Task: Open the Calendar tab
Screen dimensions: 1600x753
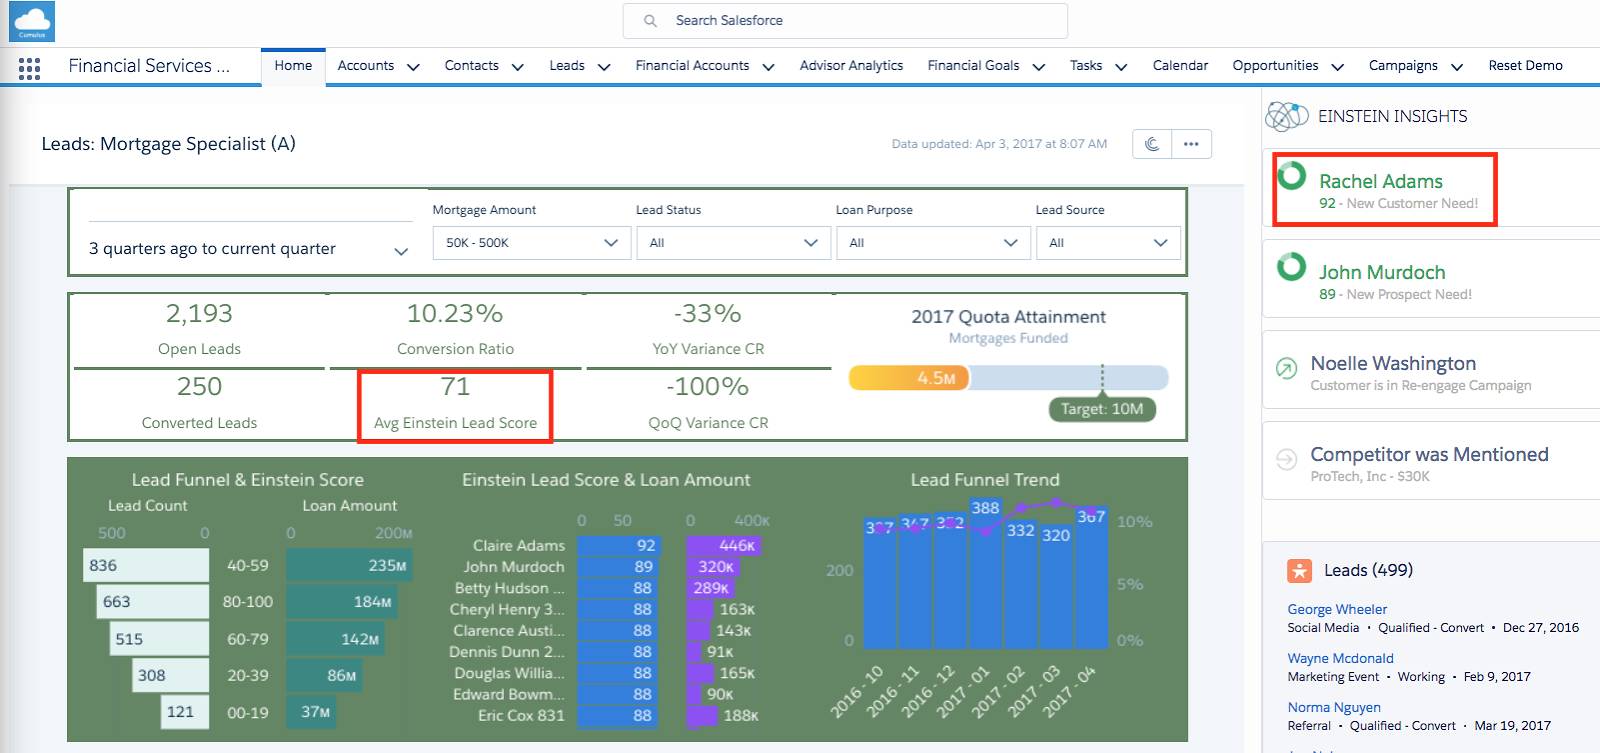Action: click(1180, 66)
